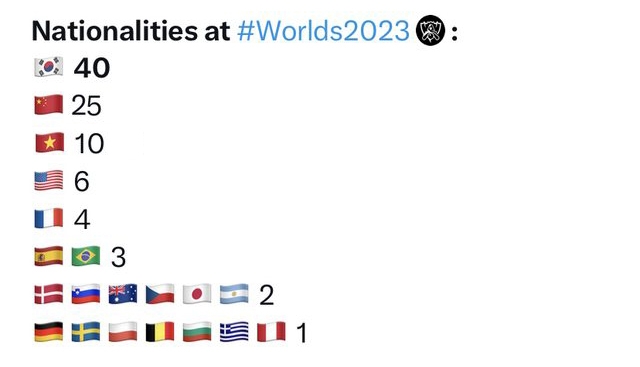Click the Brazil flag emoji

pyautogui.click(x=86, y=256)
